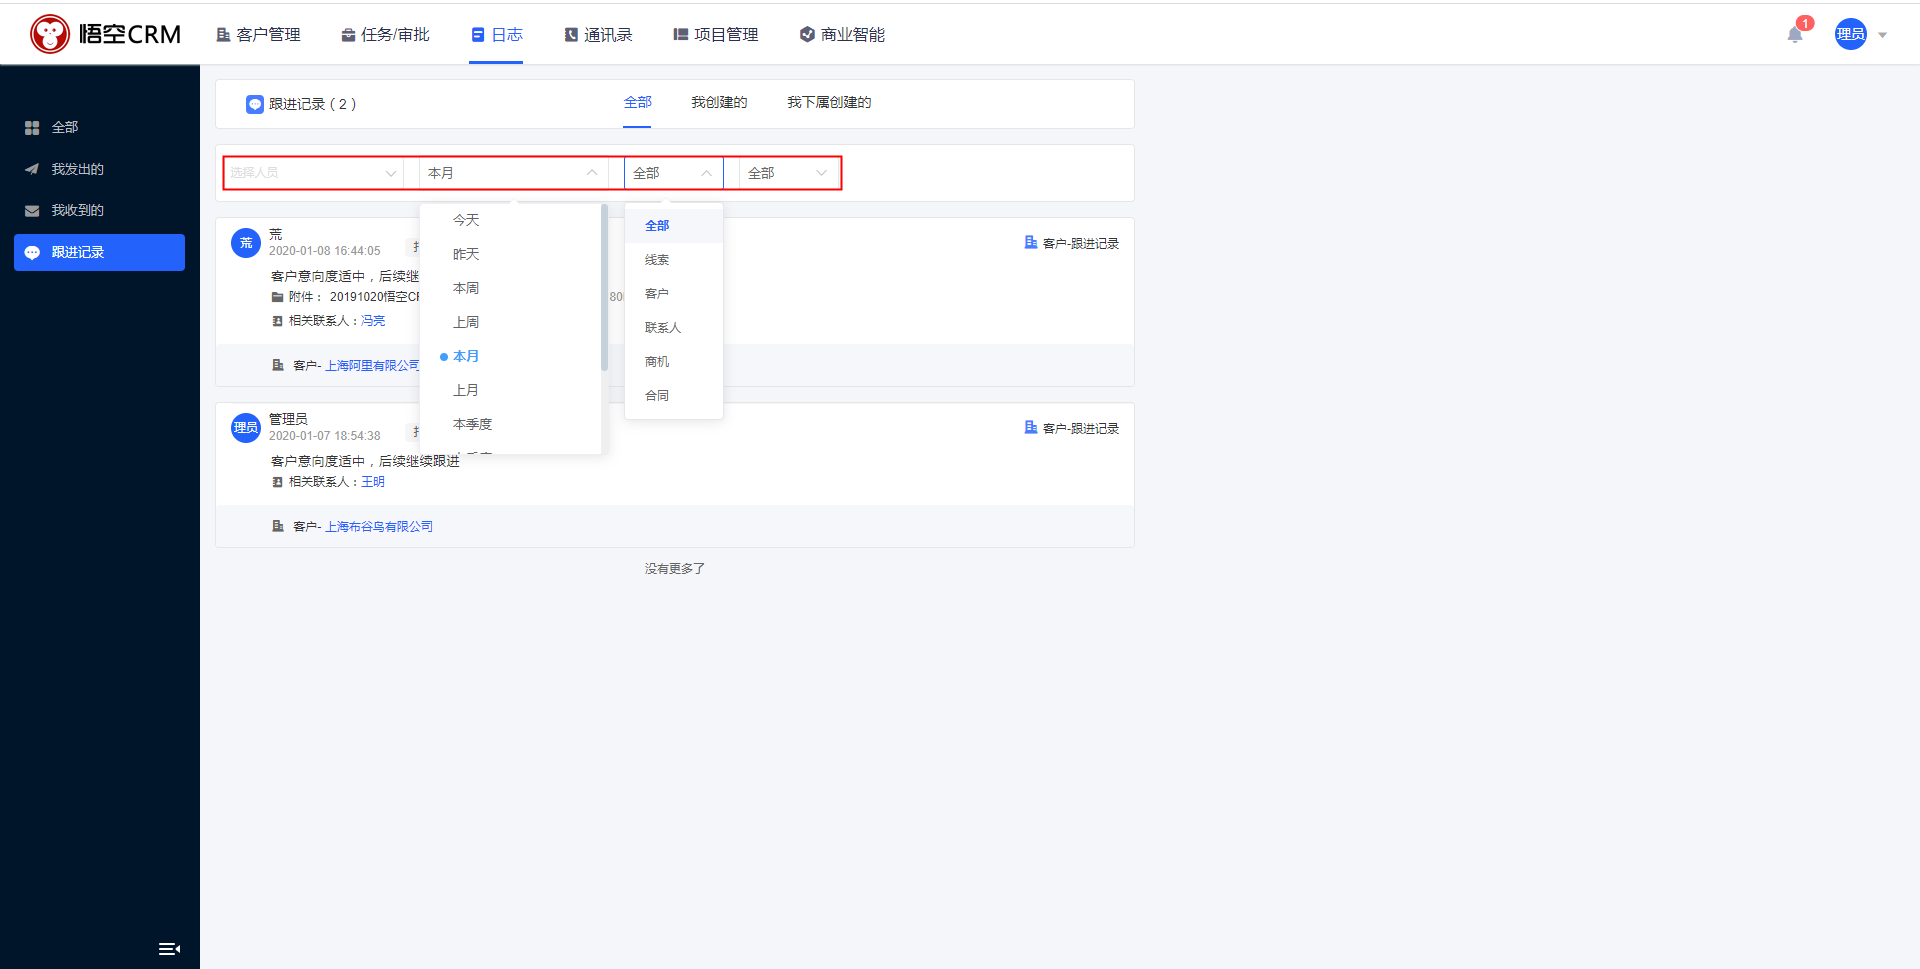The image size is (1920, 969).
Task: Open 日志 in the top navigation
Action: click(x=496, y=35)
